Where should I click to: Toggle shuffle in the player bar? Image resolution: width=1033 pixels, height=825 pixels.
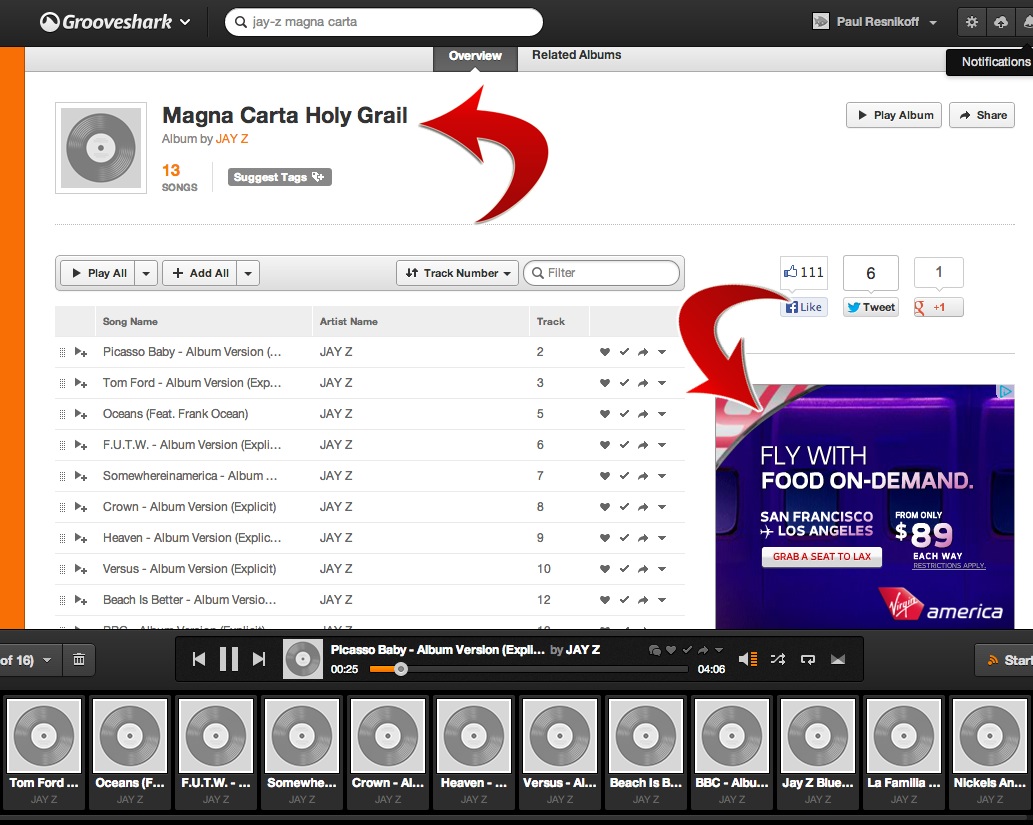coord(778,659)
